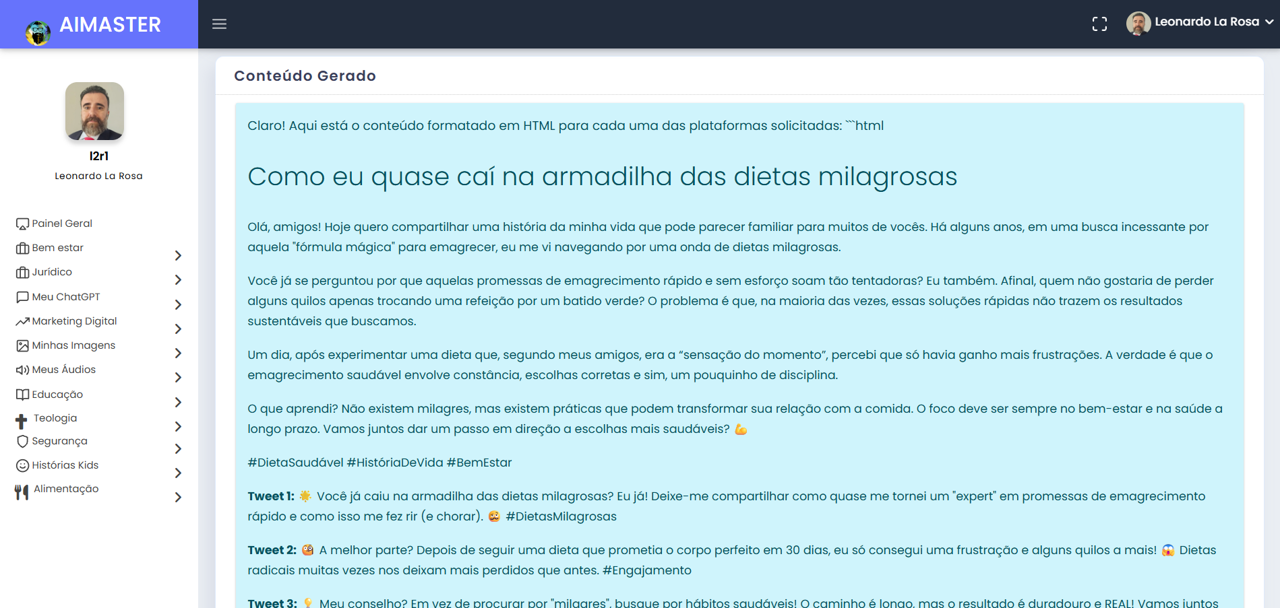Click the Painel Geral monitor icon
Screen dimensions: 1280x608
22,224
